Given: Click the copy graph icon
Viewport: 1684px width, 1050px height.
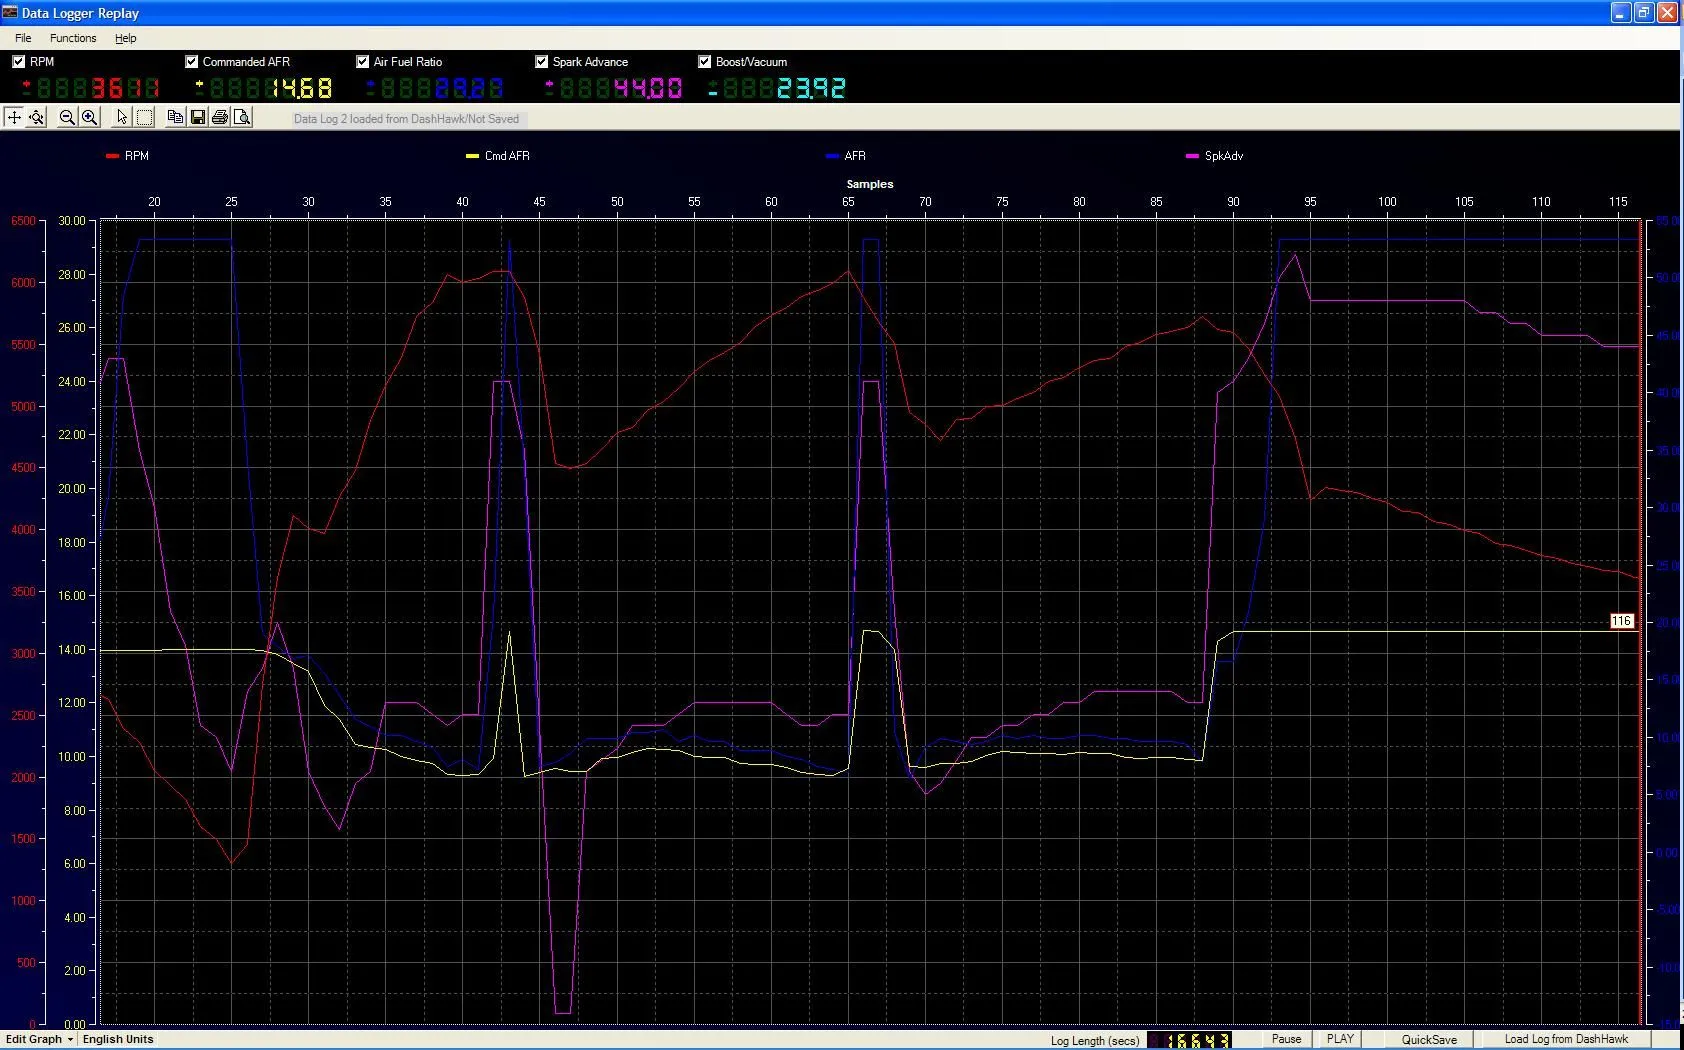Looking at the screenshot, I should click(175, 117).
